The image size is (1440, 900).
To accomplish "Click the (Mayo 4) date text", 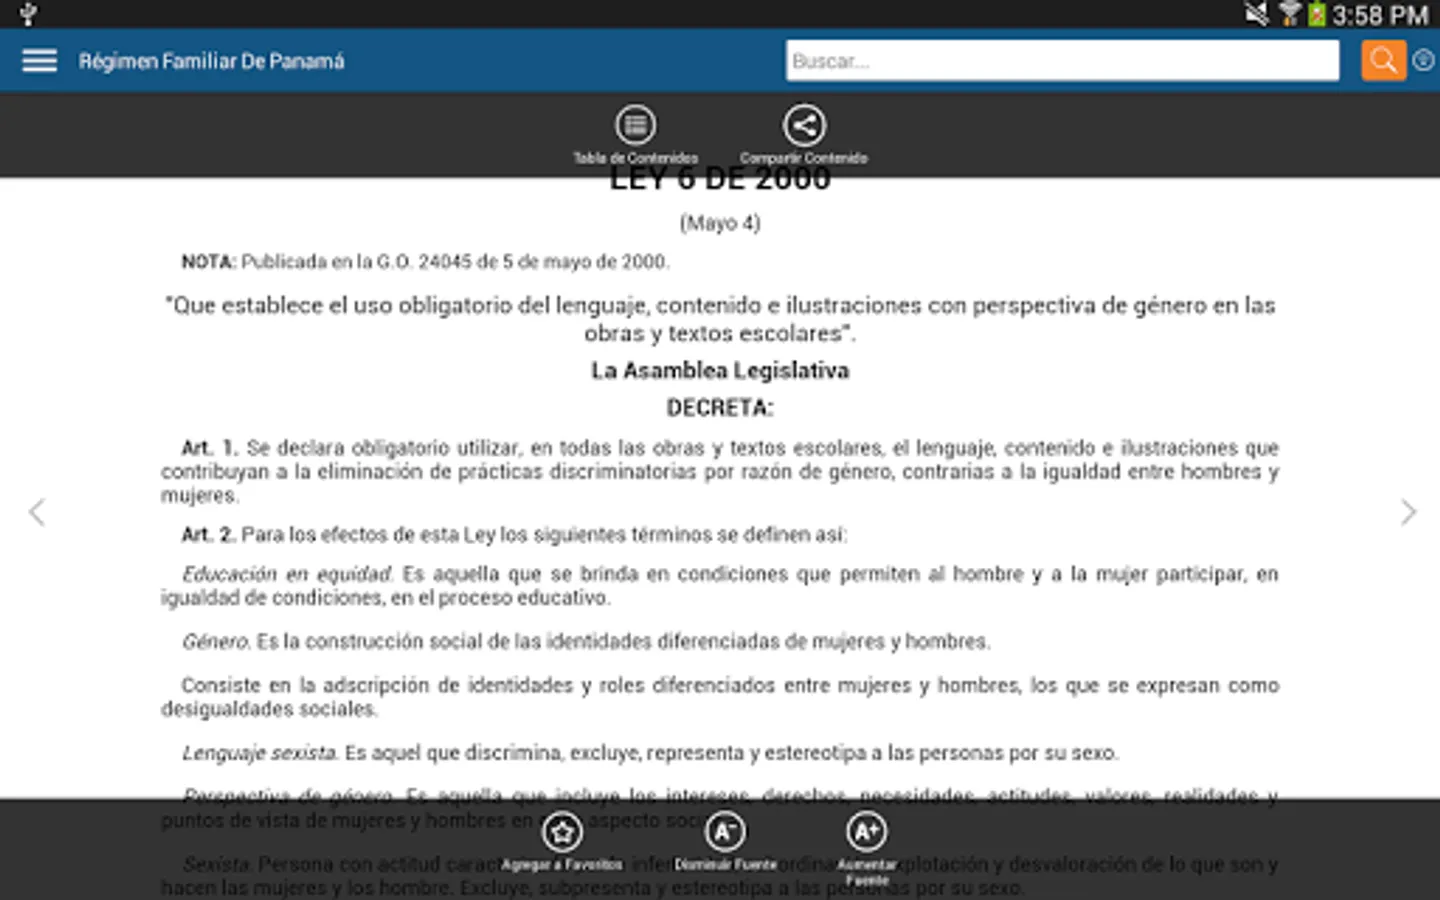I will tap(720, 223).
